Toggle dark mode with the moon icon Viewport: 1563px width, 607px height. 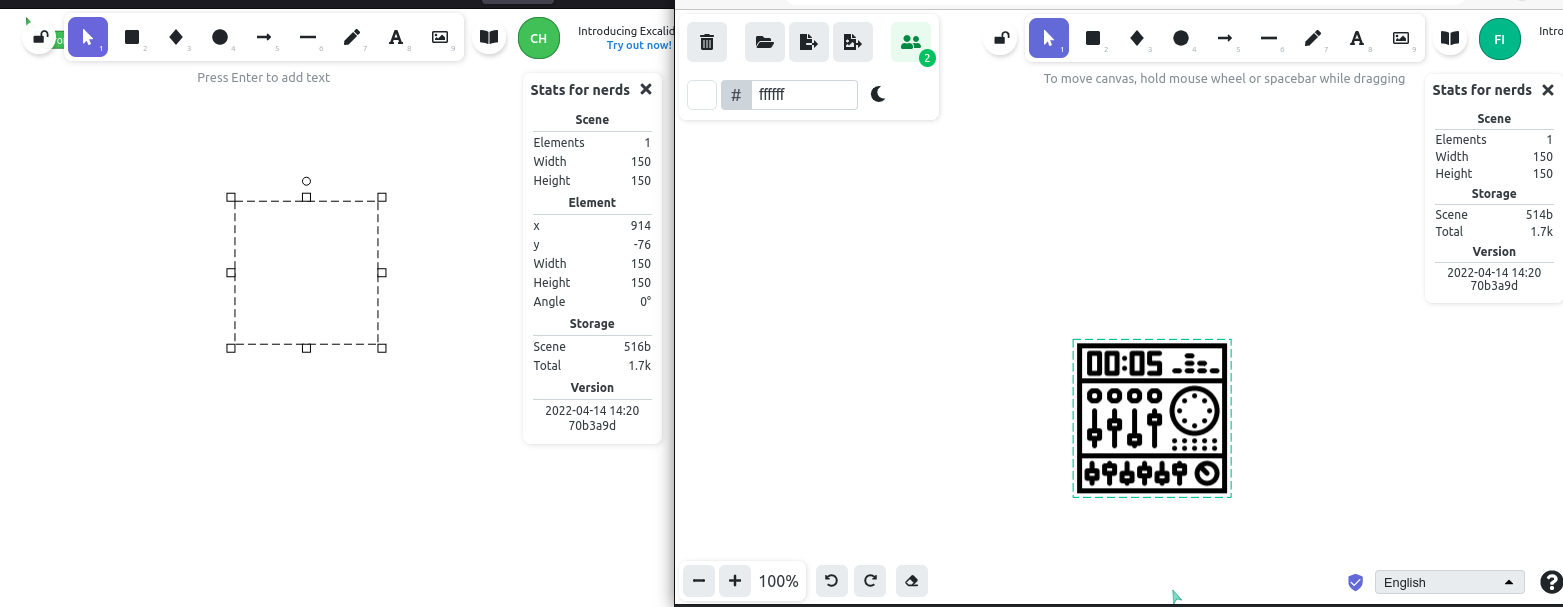878,94
